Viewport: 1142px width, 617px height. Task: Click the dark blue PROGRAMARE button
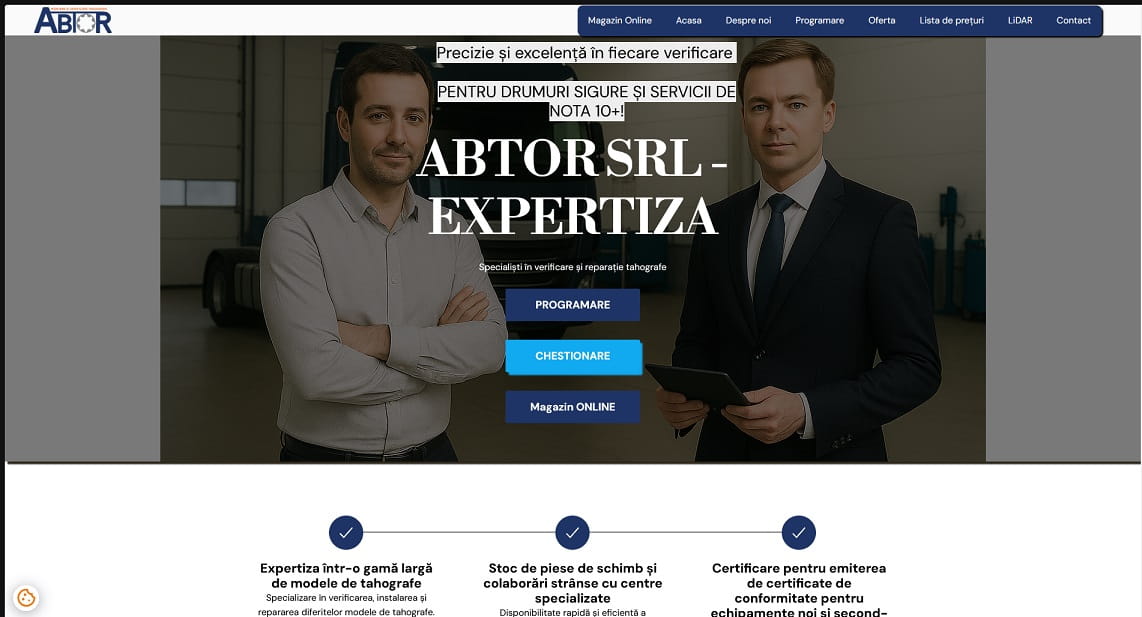coord(572,305)
